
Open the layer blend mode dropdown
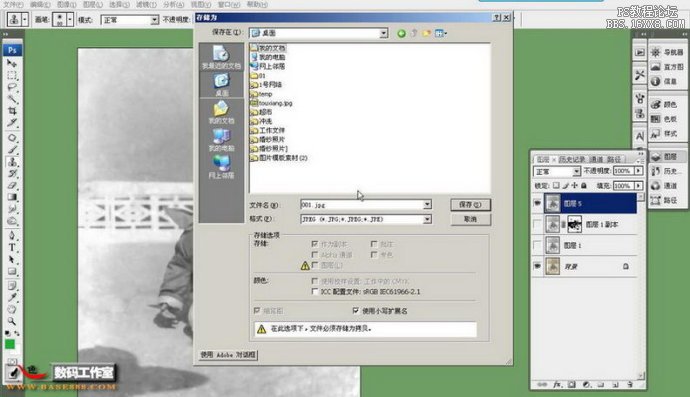coord(557,171)
